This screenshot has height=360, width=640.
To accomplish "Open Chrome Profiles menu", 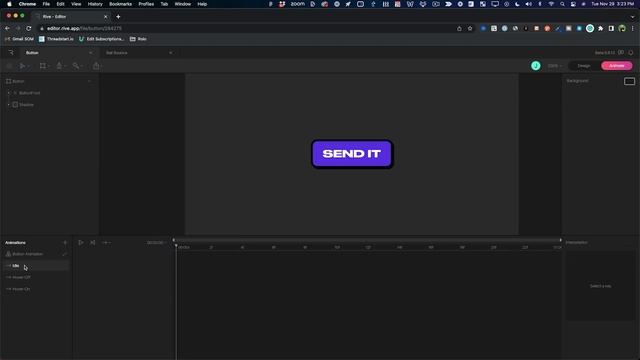I will click(x=146, y=4).
